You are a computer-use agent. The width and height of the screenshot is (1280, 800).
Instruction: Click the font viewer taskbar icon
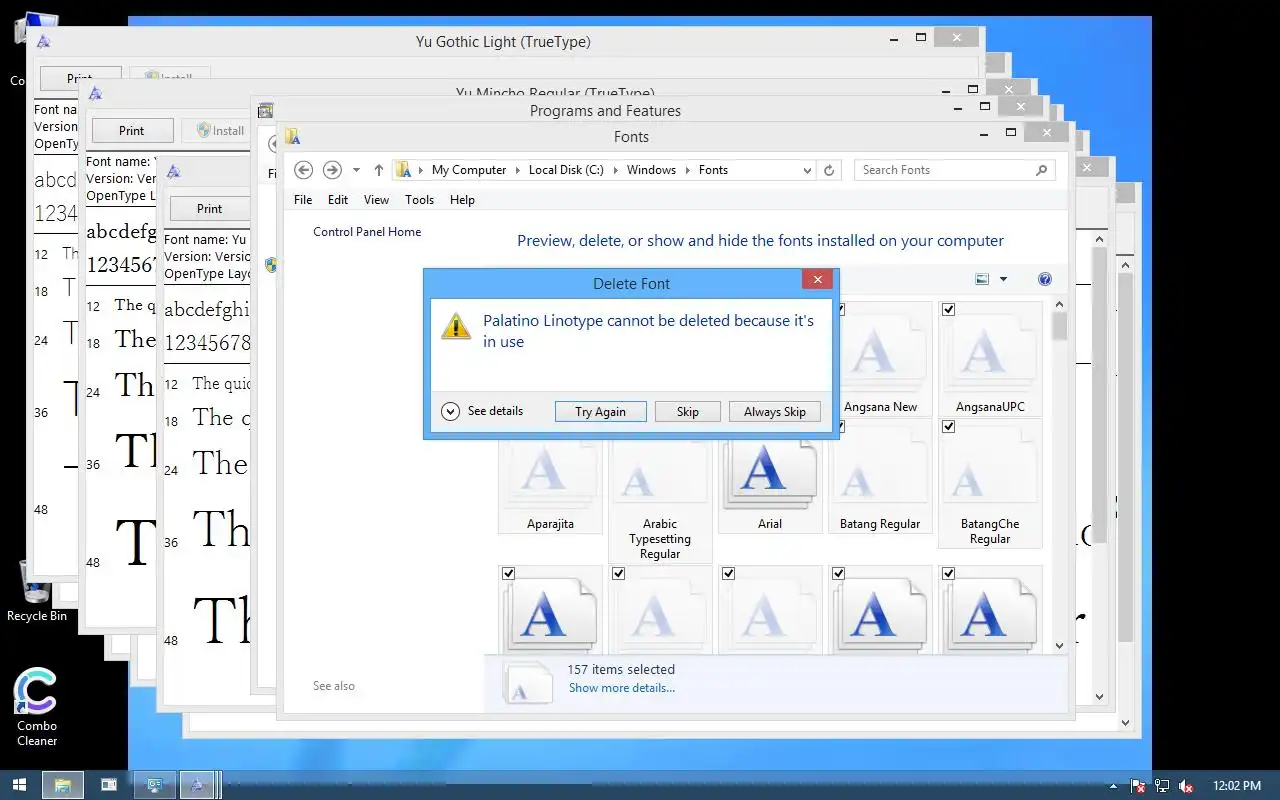198,785
